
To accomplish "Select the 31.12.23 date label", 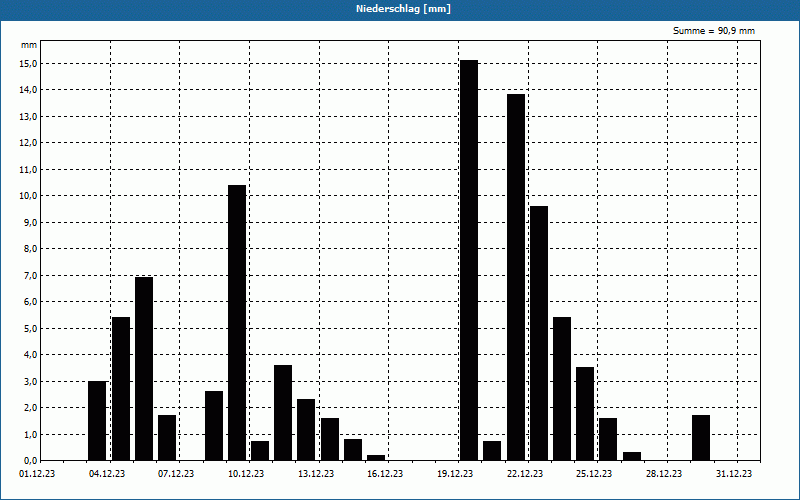I will click(x=734, y=474).
